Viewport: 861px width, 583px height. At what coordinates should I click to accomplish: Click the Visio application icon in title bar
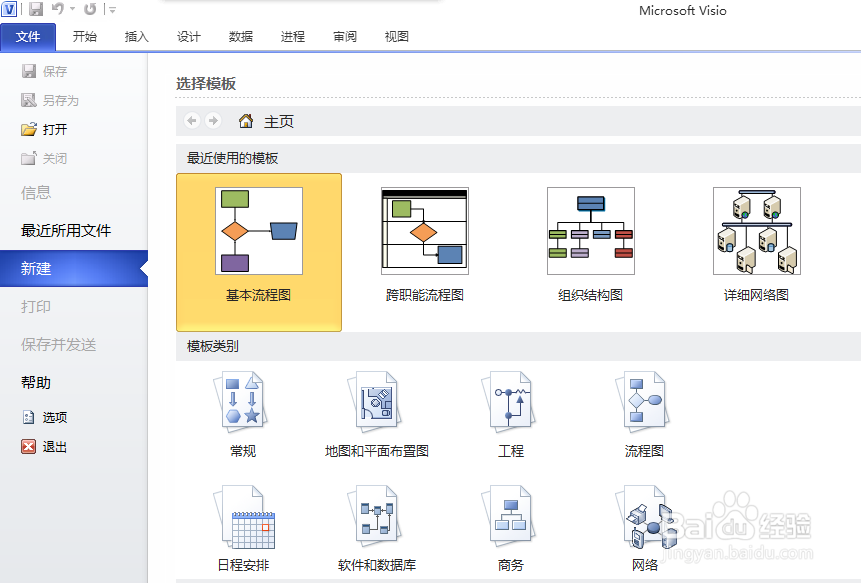point(9,9)
